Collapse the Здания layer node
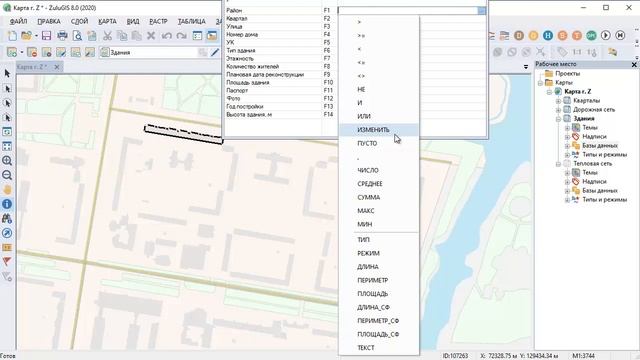The image size is (640, 360). (558, 119)
